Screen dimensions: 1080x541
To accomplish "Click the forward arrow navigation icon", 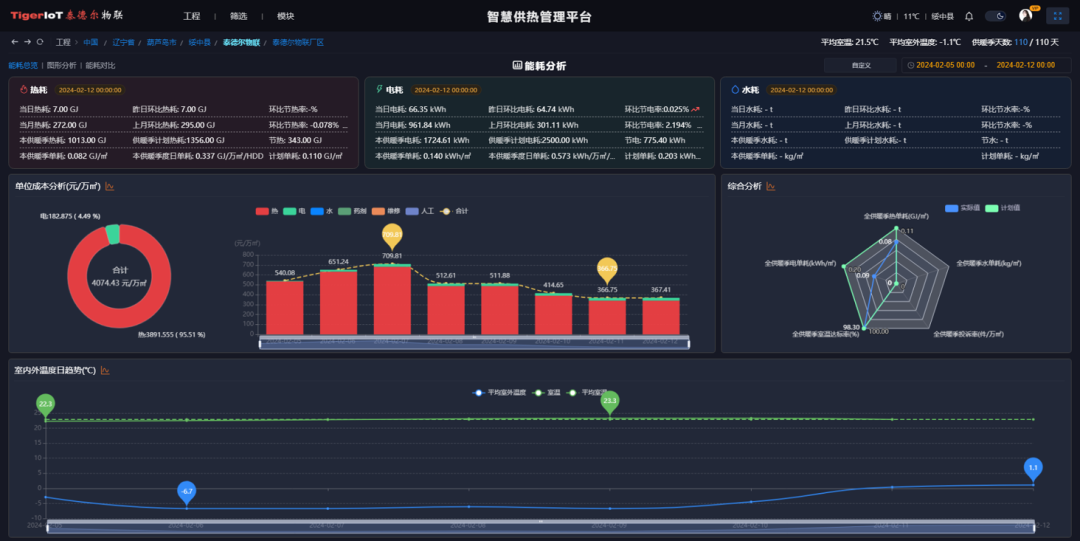I will click(27, 42).
